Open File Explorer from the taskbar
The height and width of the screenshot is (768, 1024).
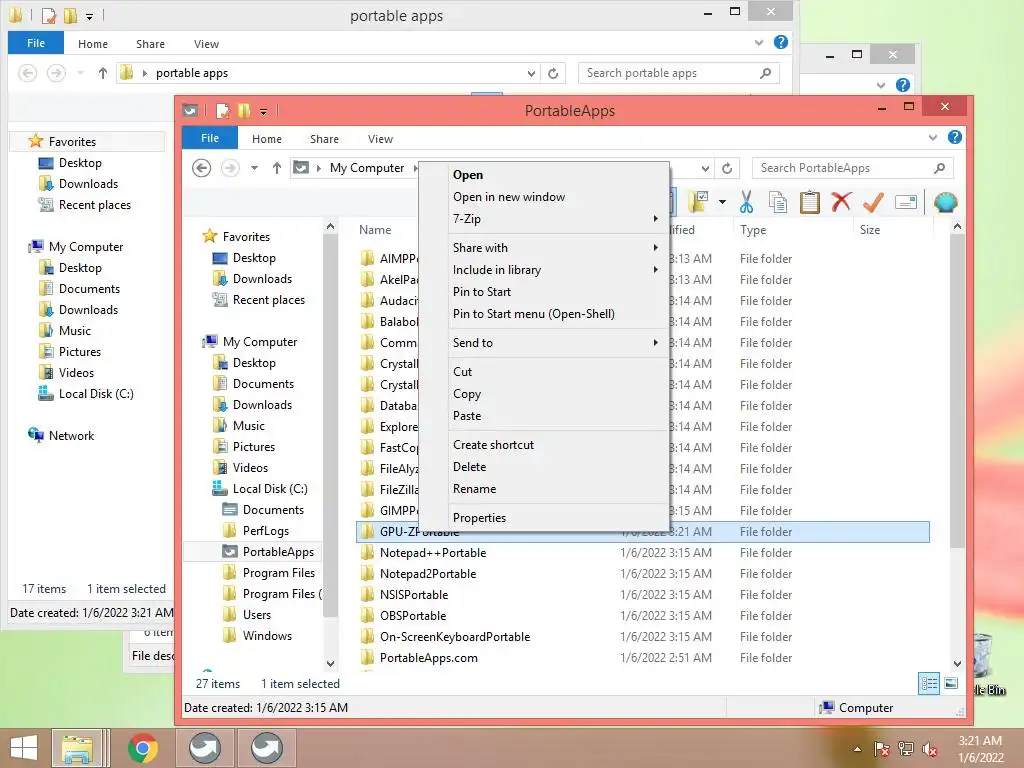click(x=77, y=748)
